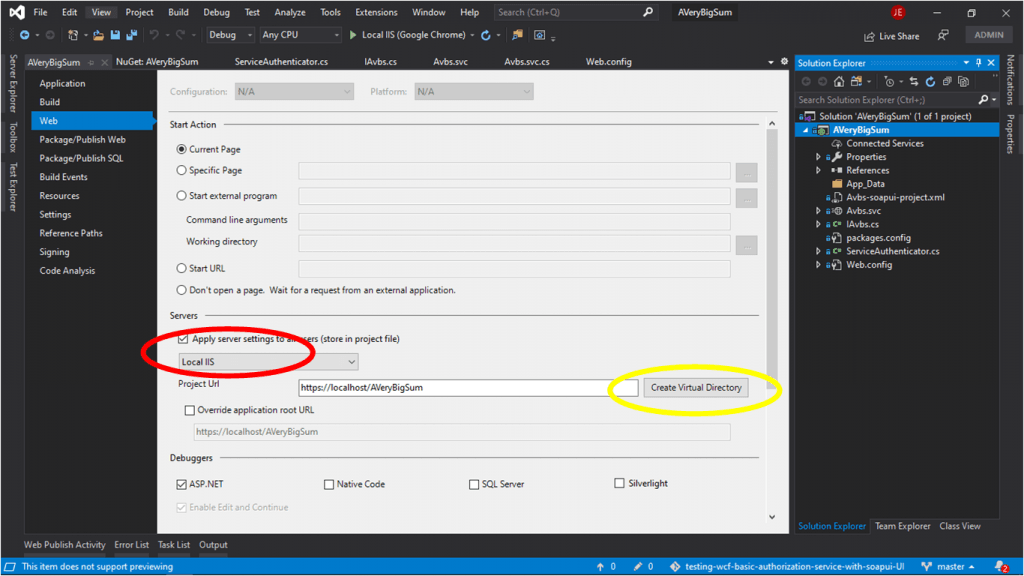Viewport: 1024px width, 576px height.
Task: Click Collapse All icon in Solution Explorer
Action: pyautogui.click(x=947, y=82)
